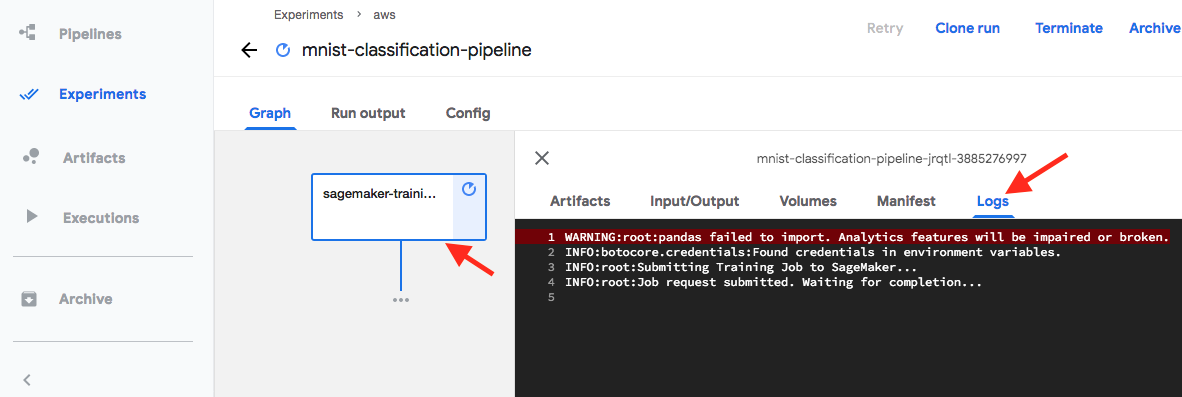The width and height of the screenshot is (1182, 397).
Task: Click the Archive box icon in sidebar
Action: [29, 299]
